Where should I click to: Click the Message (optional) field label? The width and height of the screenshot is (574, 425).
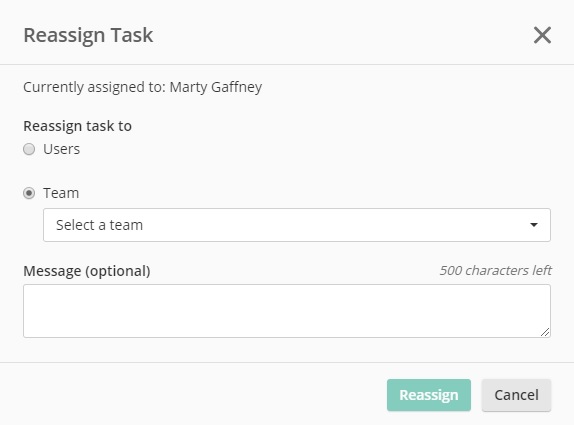click(87, 271)
